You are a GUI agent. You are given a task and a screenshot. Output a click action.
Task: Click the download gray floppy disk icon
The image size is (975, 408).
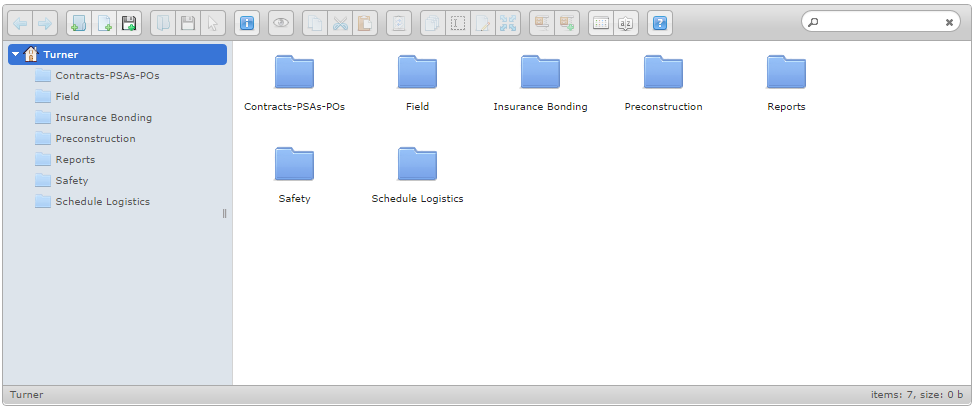tap(188, 24)
